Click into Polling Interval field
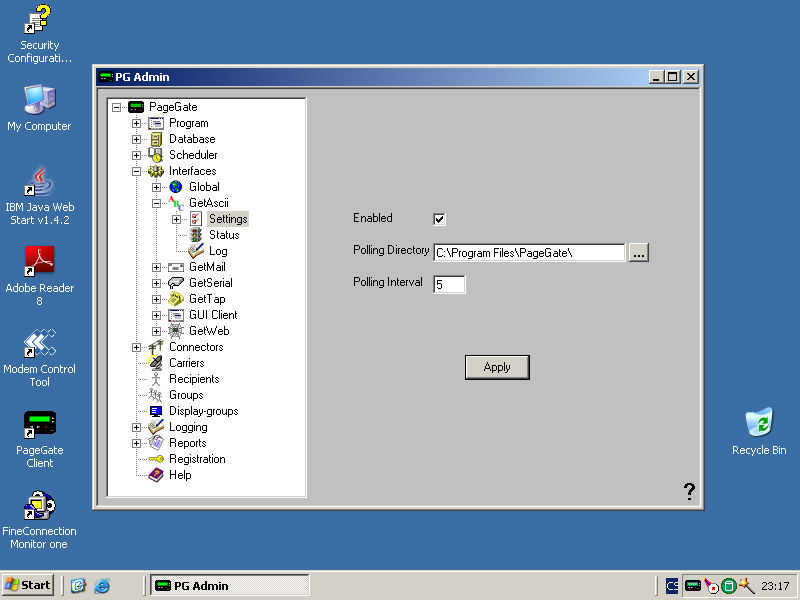The width and height of the screenshot is (800, 600). 449,284
